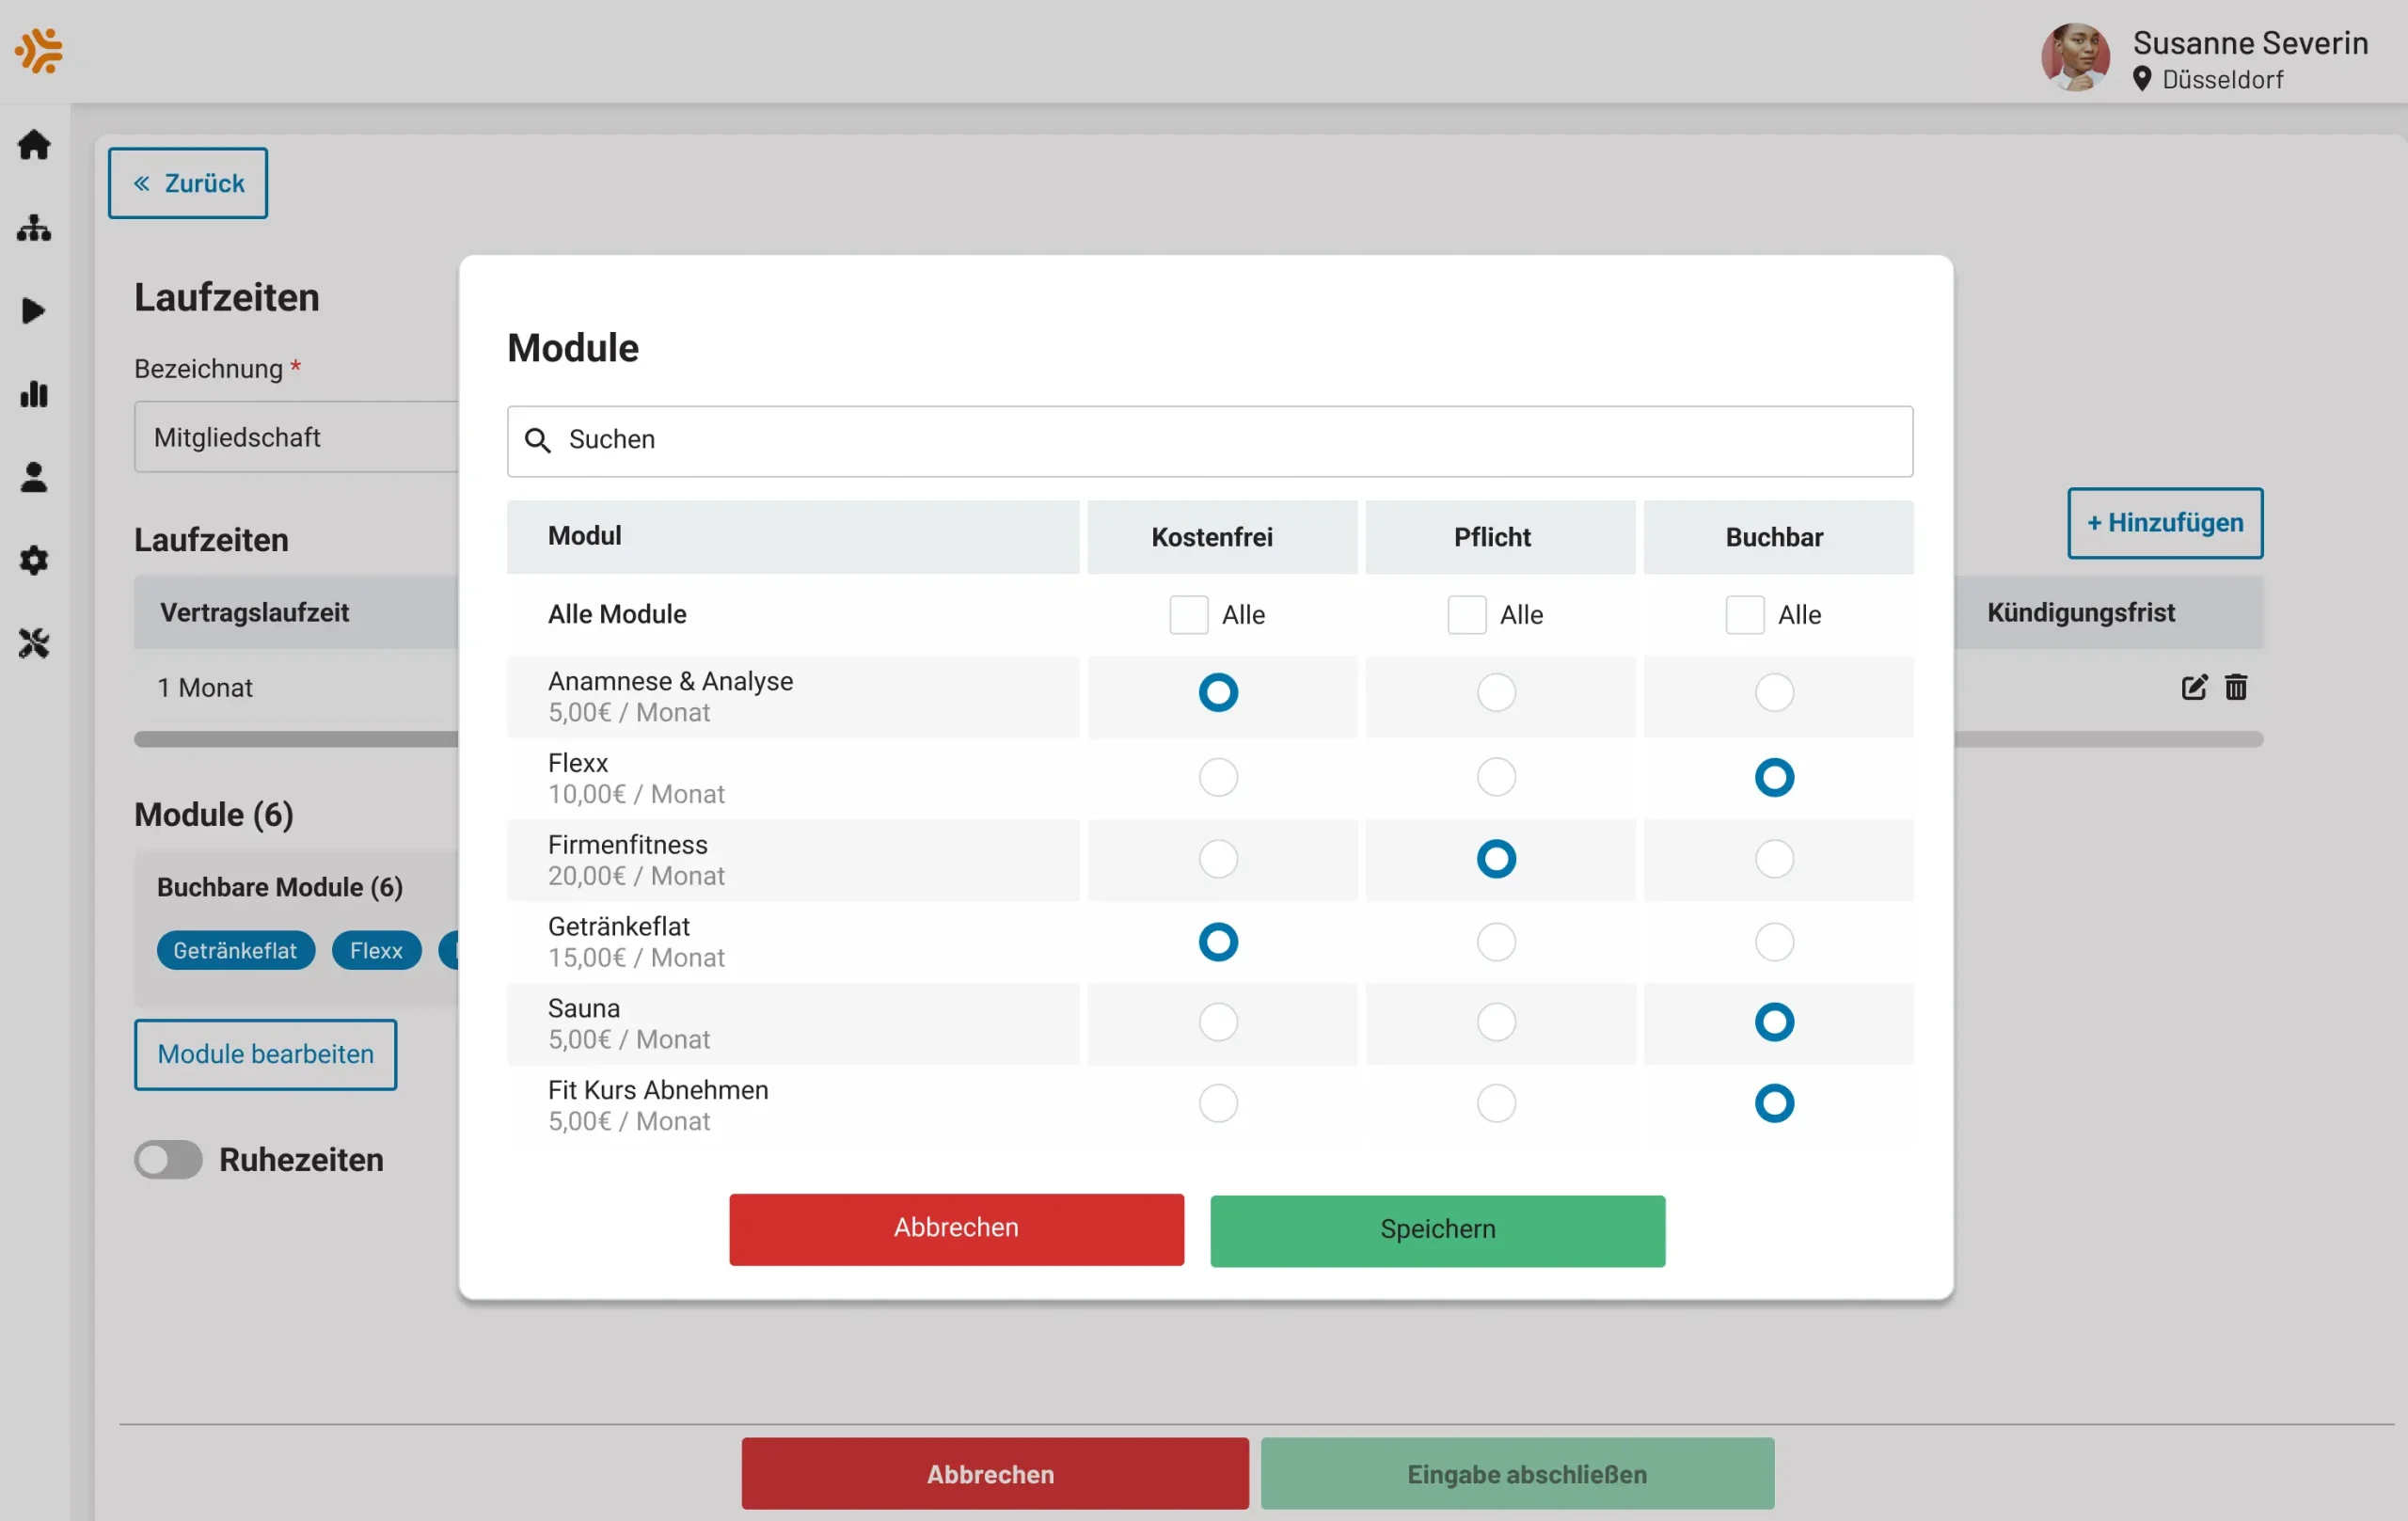The image size is (2408, 1521).
Task: Click Abbrechen in the Module dialog
Action: coord(956,1228)
